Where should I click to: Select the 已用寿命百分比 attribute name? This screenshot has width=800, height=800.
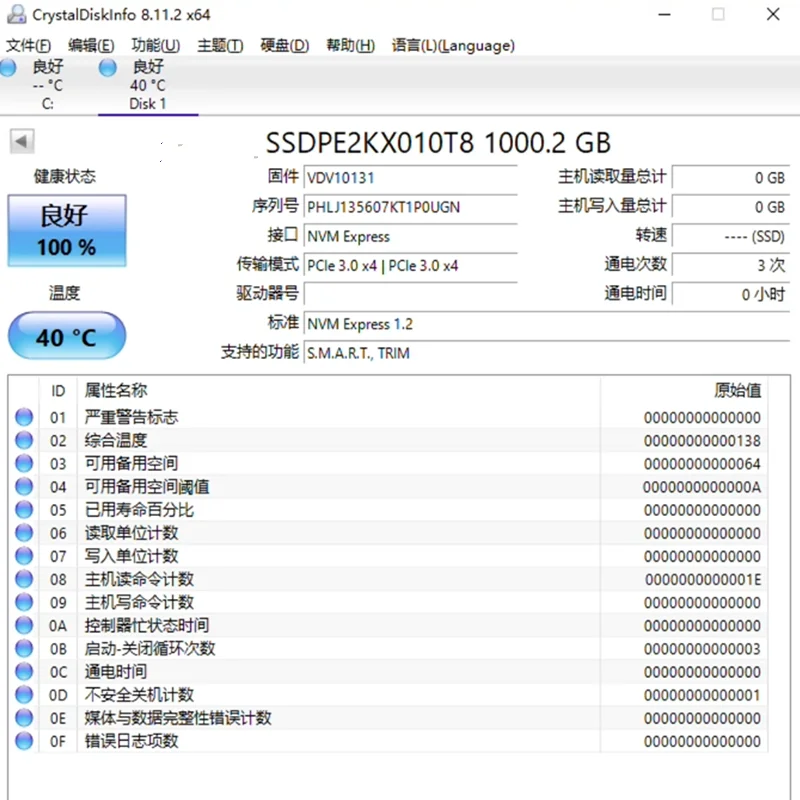point(139,509)
